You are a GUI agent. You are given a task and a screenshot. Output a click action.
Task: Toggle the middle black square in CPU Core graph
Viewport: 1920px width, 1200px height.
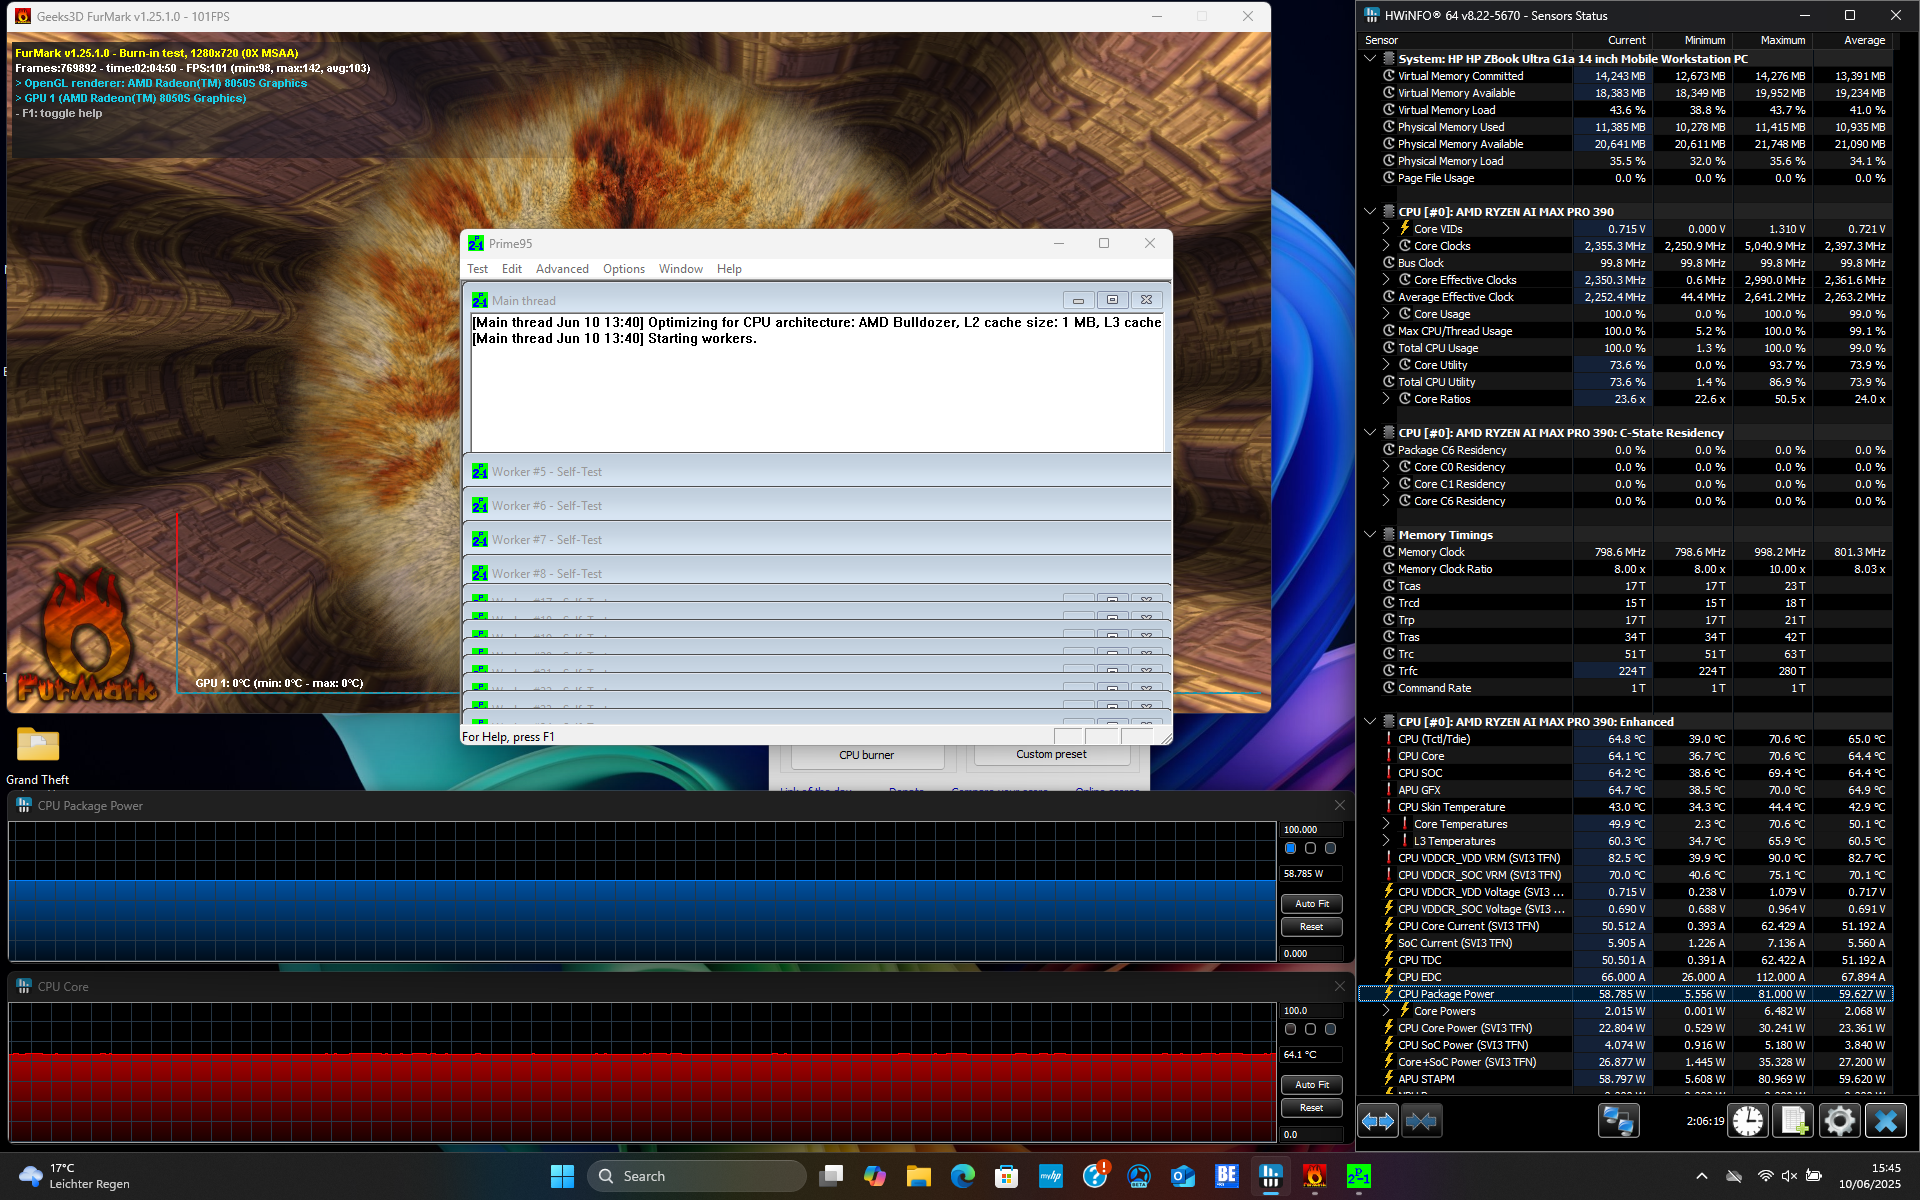click(x=1310, y=1029)
